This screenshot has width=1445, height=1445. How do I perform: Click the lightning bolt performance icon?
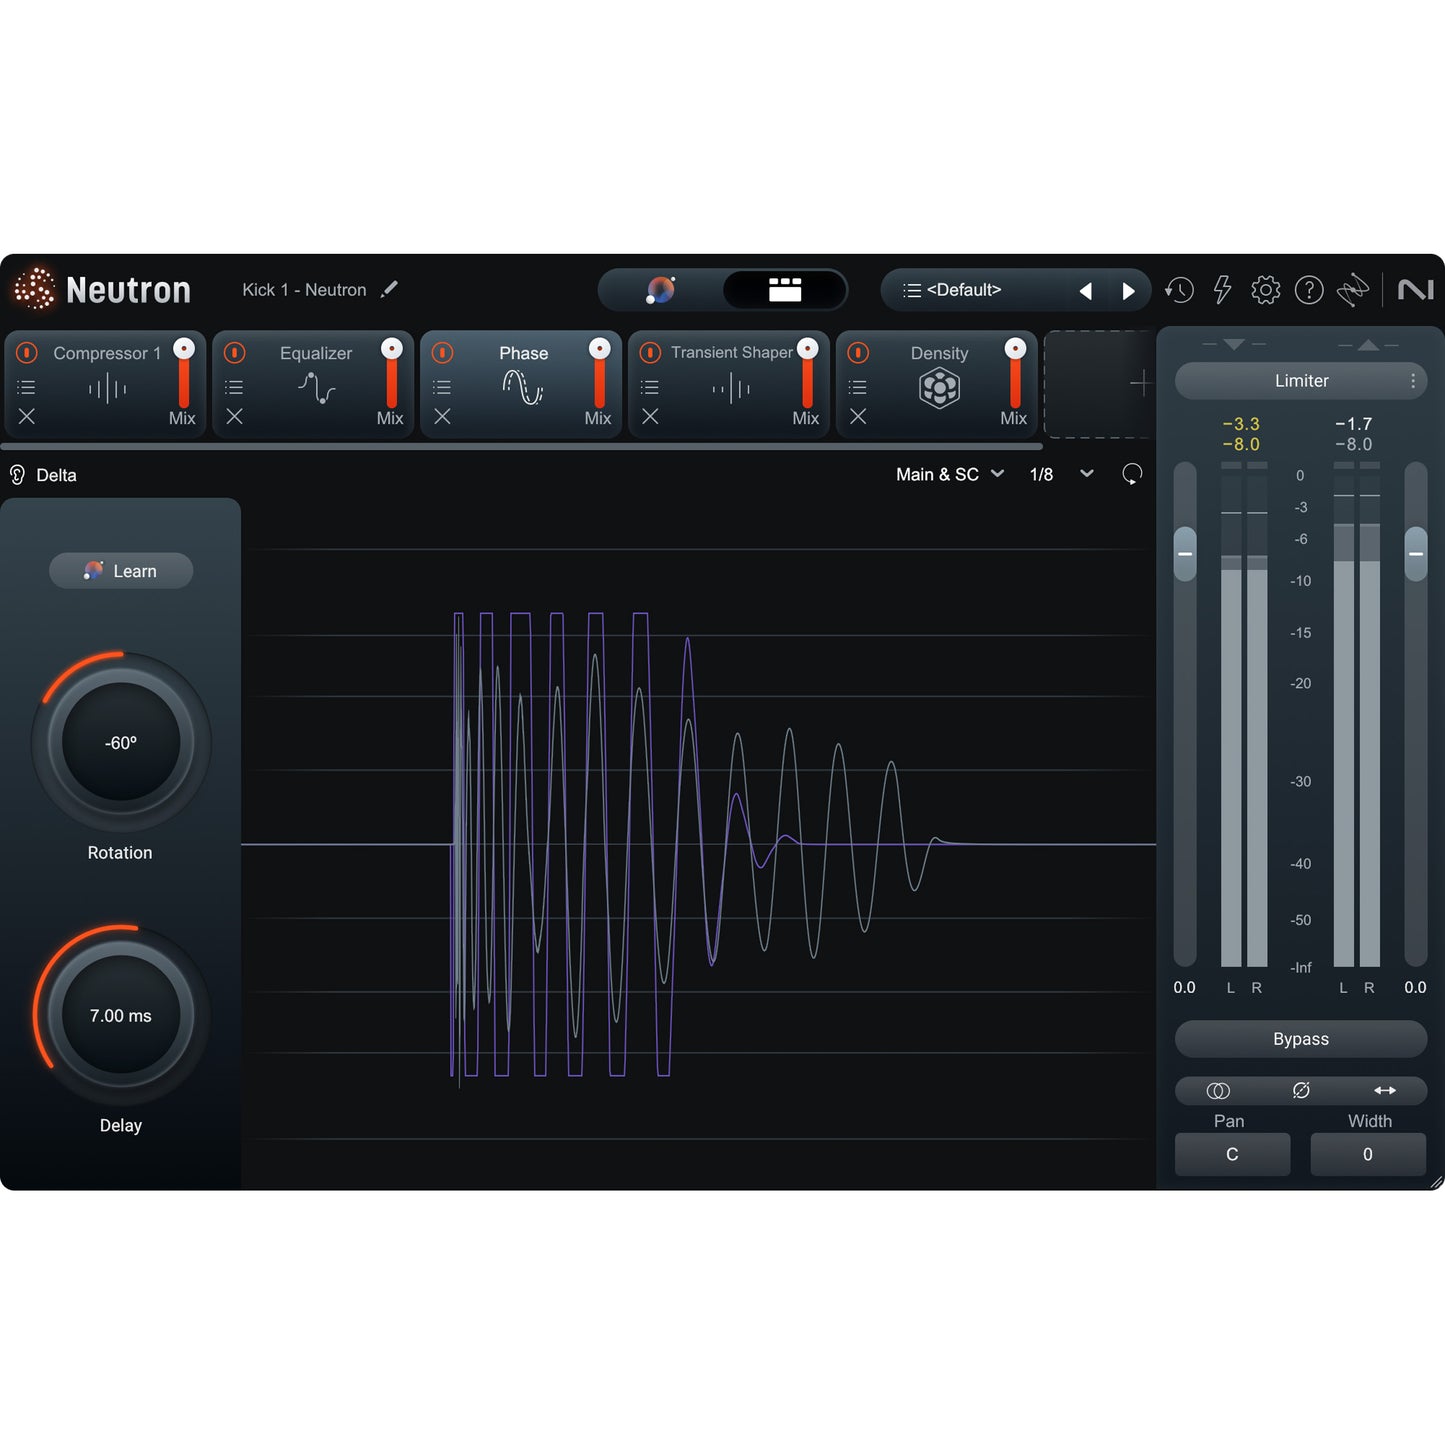[x=1222, y=290]
